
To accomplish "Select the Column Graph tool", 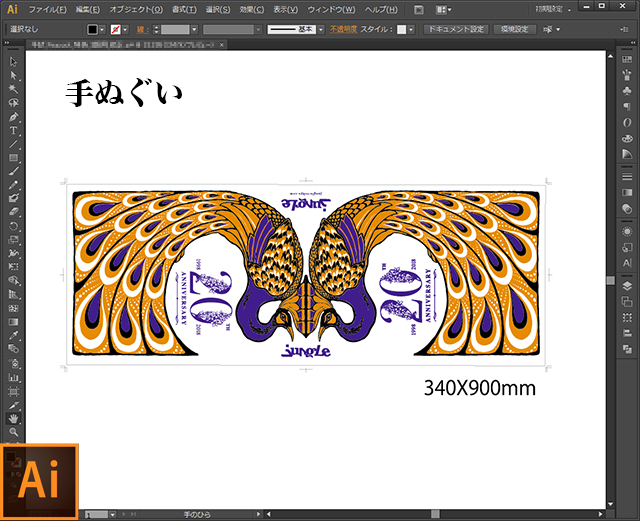I will click(x=13, y=377).
